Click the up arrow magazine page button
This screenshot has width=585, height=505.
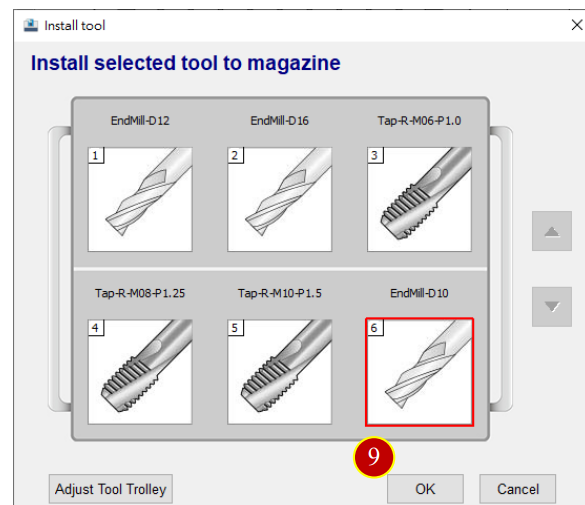coord(552,231)
